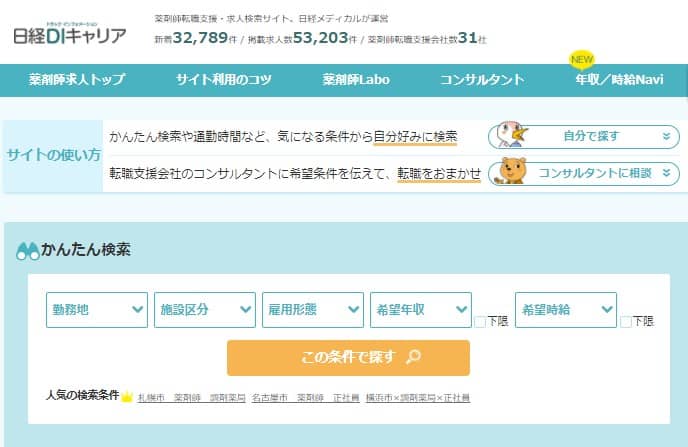Open the 希望年収 dropdown
Image resolution: width=688 pixels, height=447 pixels.
[421, 310]
